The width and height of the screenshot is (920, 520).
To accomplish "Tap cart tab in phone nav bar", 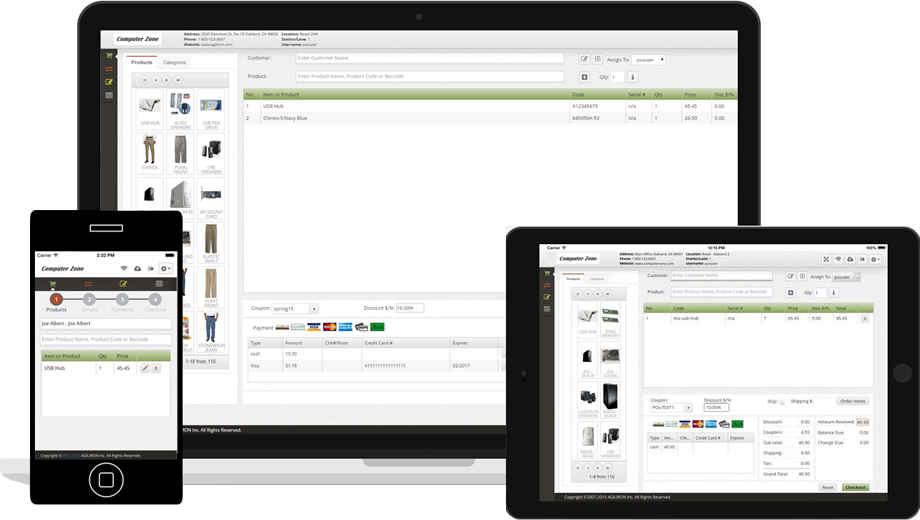I will coord(53,284).
